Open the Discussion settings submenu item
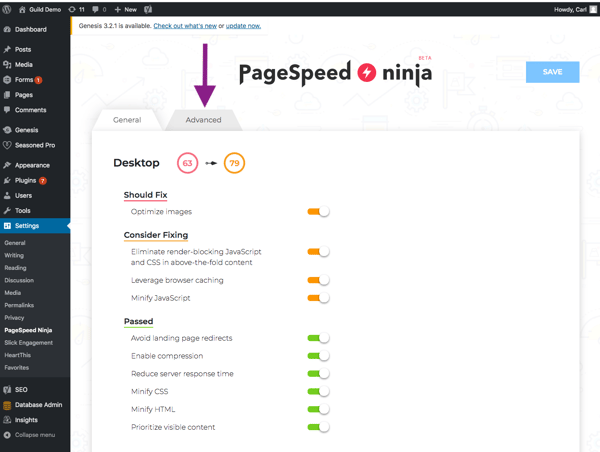This screenshot has width=600, height=452. click(x=19, y=280)
